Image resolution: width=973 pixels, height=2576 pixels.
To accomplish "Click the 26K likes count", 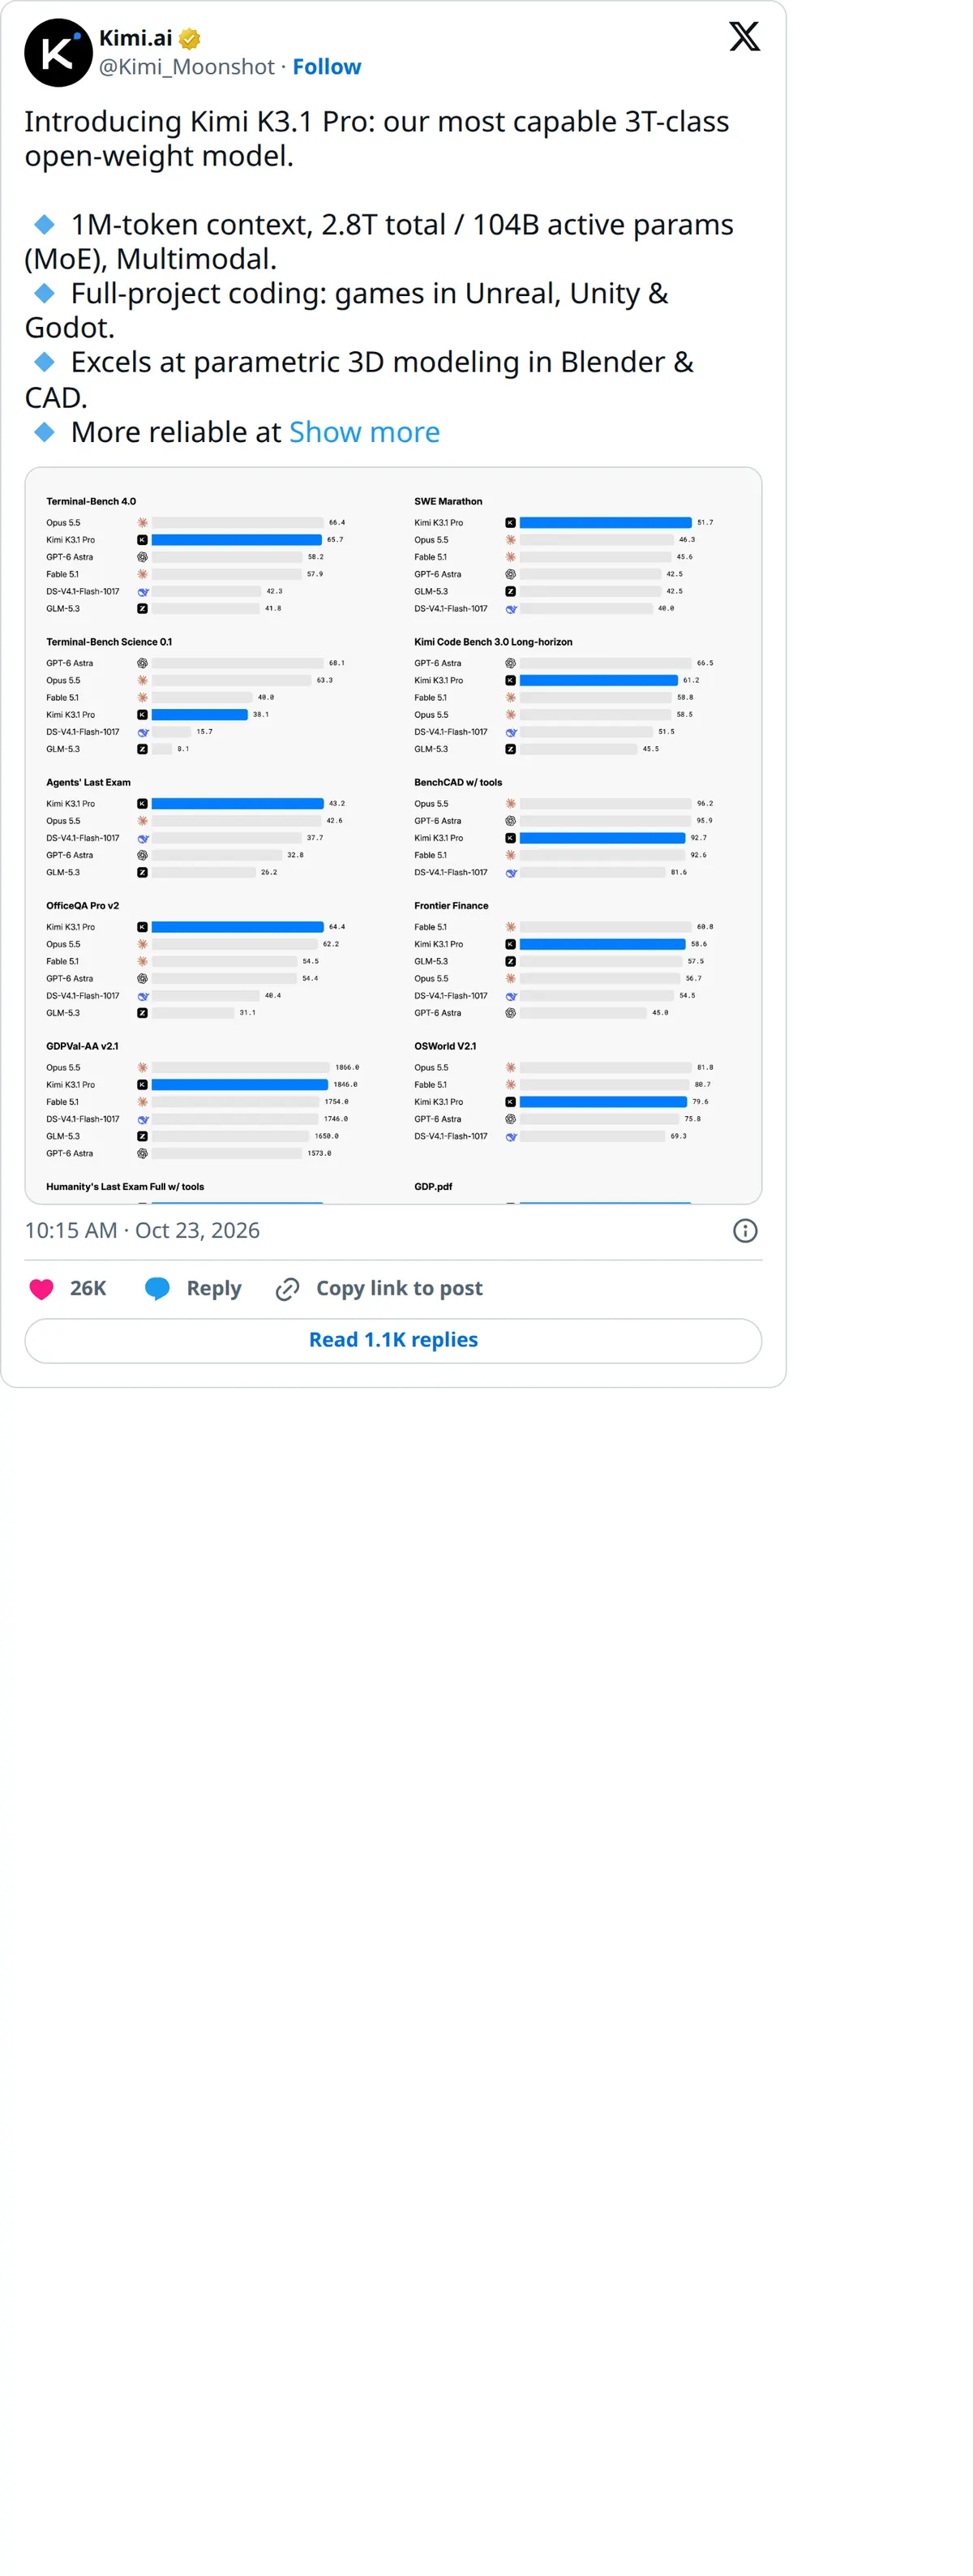I will click(88, 1288).
